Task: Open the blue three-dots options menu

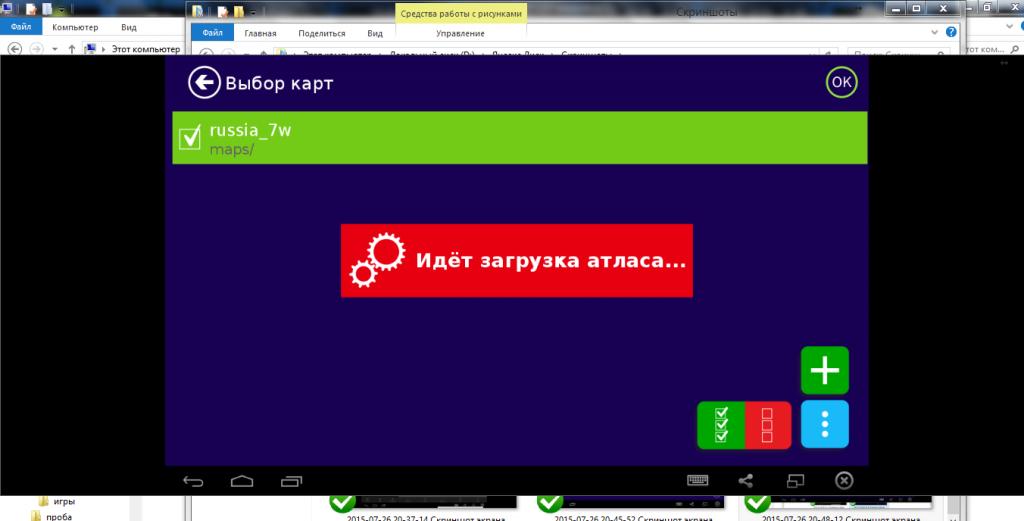Action: [825, 424]
